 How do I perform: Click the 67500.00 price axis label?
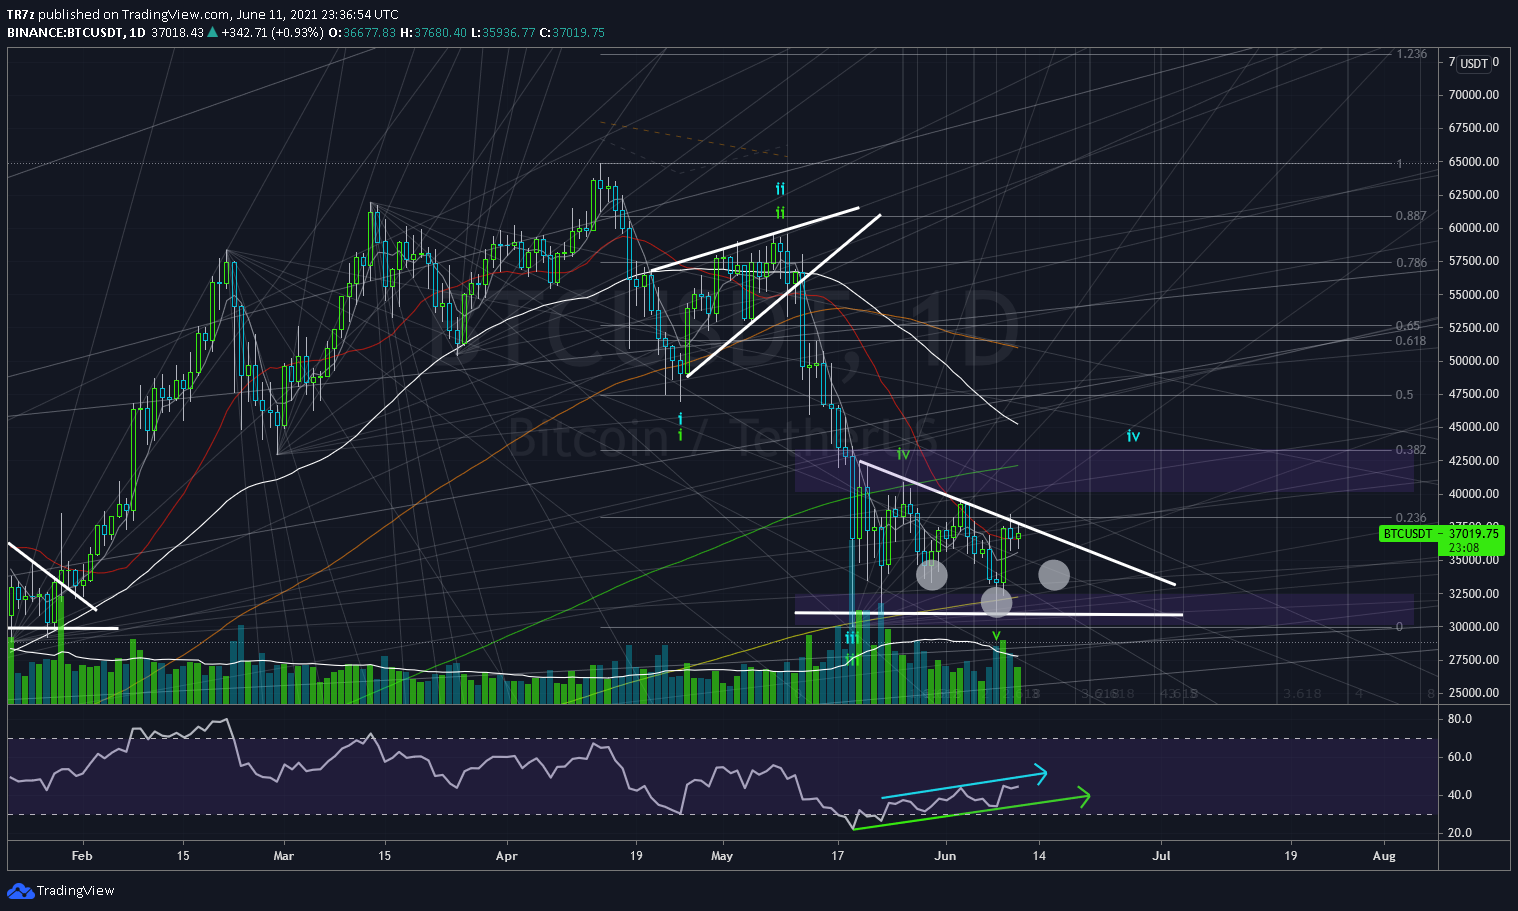(x=1473, y=128)
